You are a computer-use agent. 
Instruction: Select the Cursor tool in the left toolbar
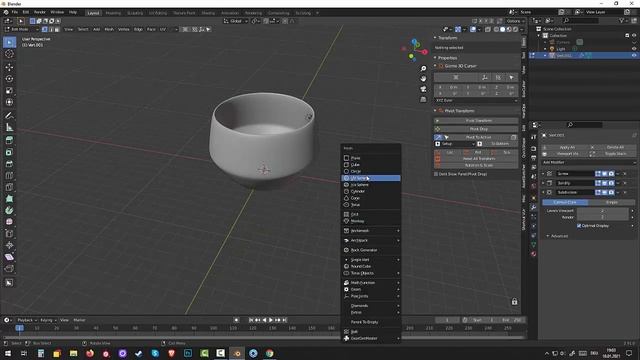coord(9,54)
